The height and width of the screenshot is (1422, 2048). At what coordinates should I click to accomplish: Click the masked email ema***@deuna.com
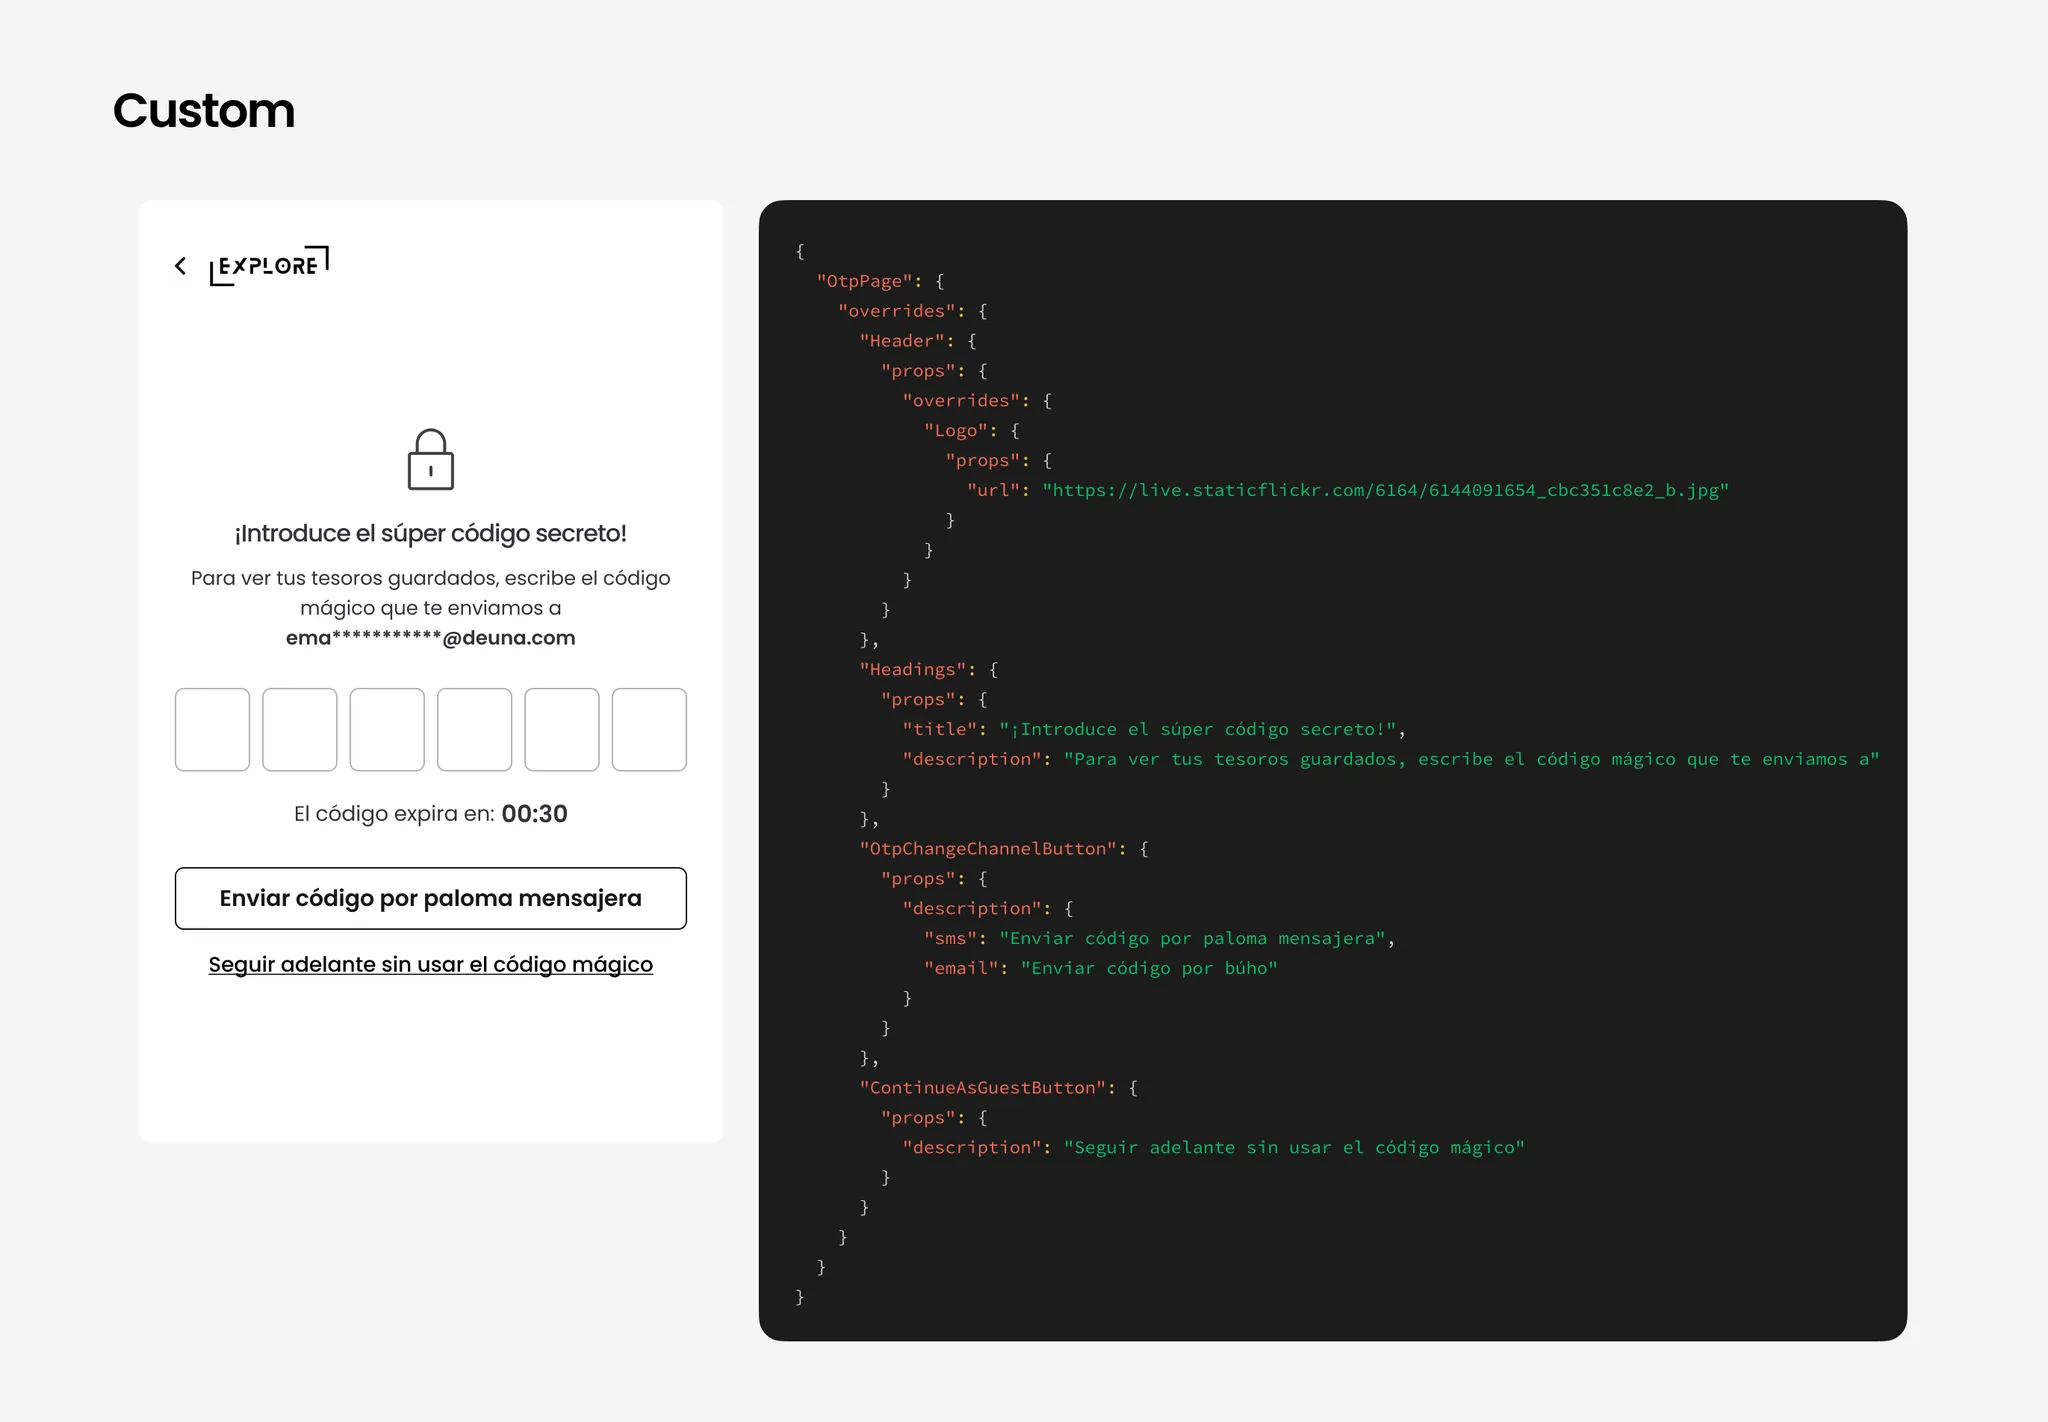[x=431, y=638]
